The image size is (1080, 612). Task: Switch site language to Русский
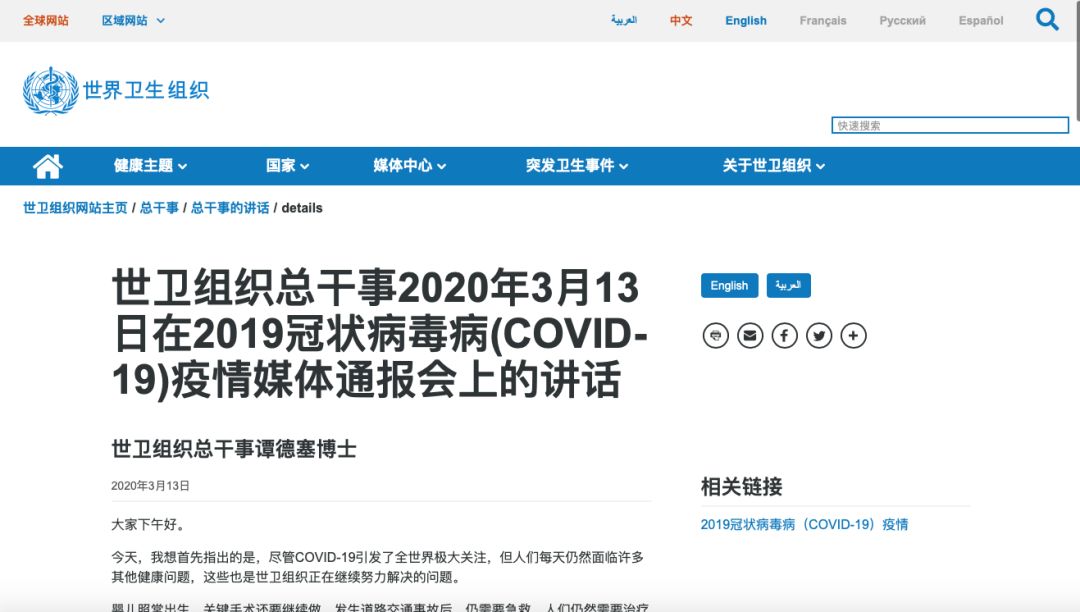902,21
